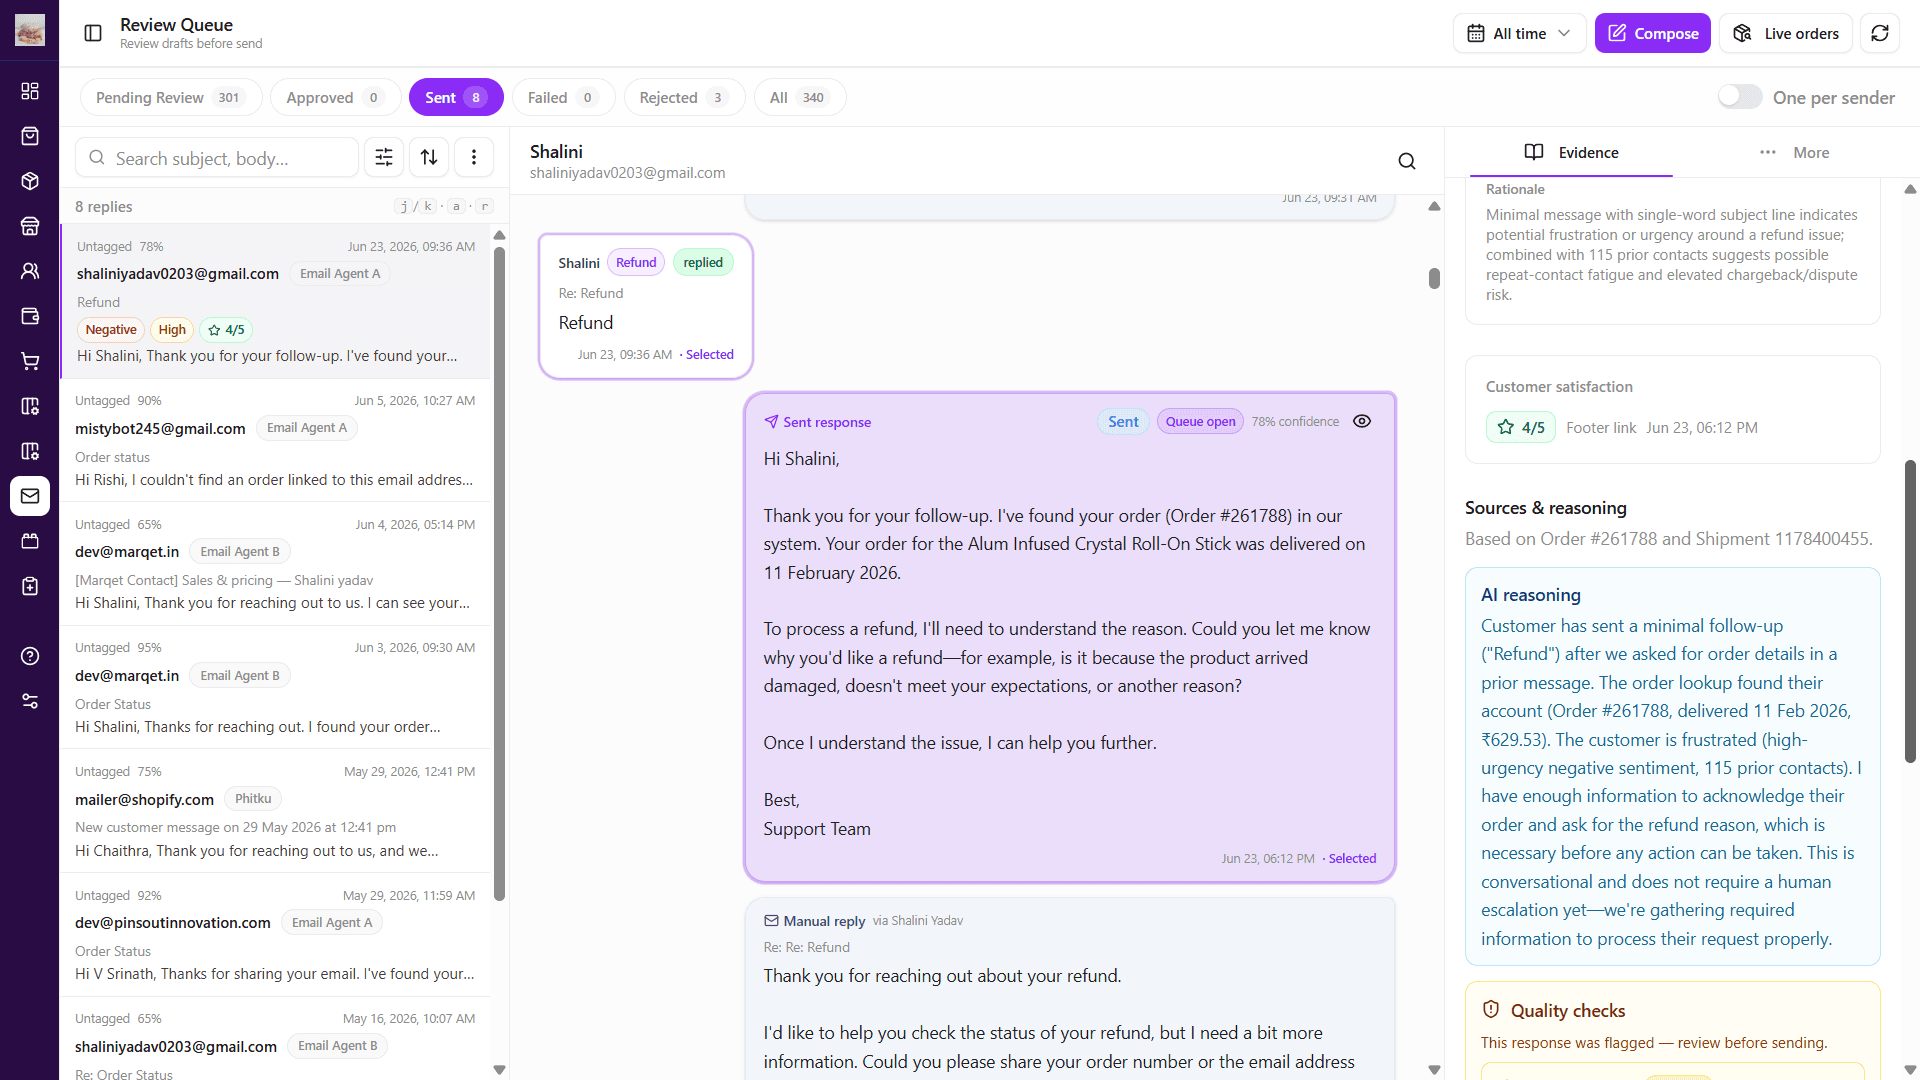Select the Sent tab

click(x=456, y=97)
